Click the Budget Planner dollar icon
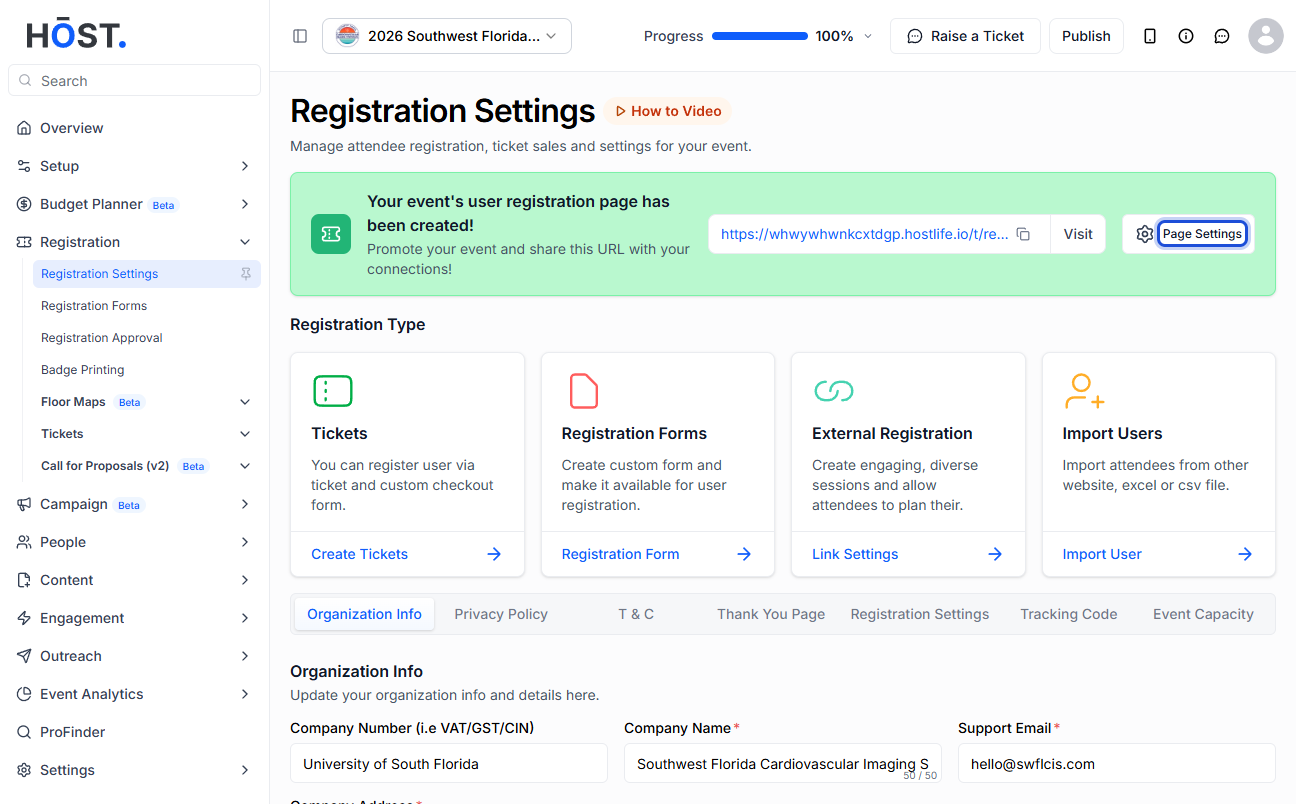1296x804 pixels. pyautogui.click(x=24, y=204)
